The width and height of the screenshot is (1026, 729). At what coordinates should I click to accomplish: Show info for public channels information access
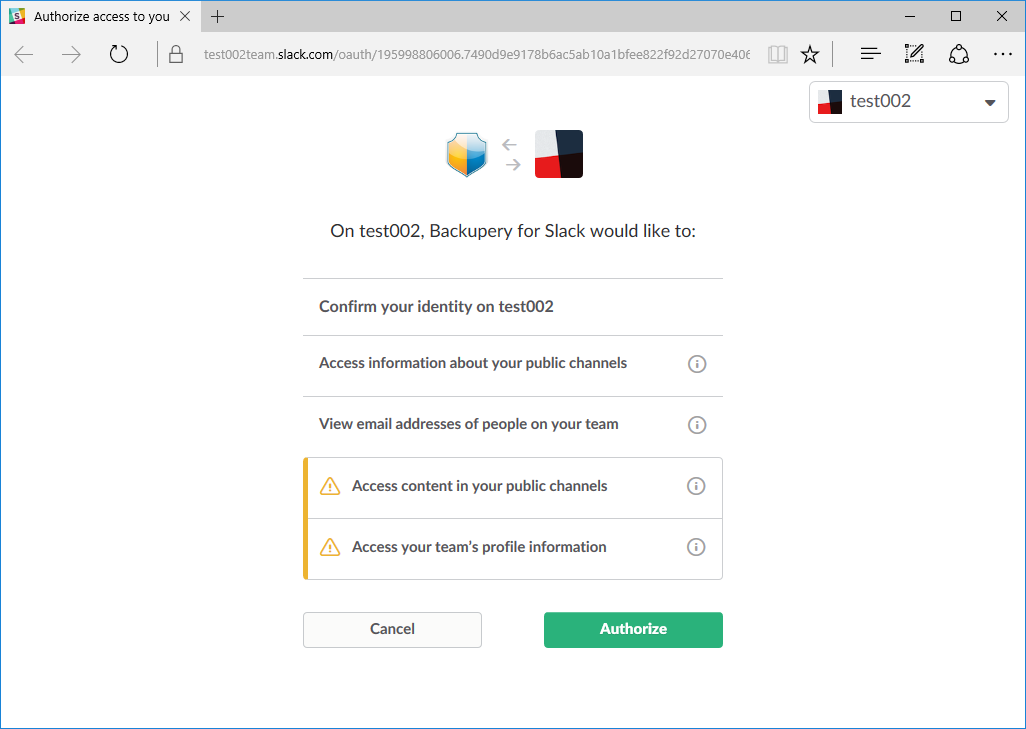coord(697,364)
